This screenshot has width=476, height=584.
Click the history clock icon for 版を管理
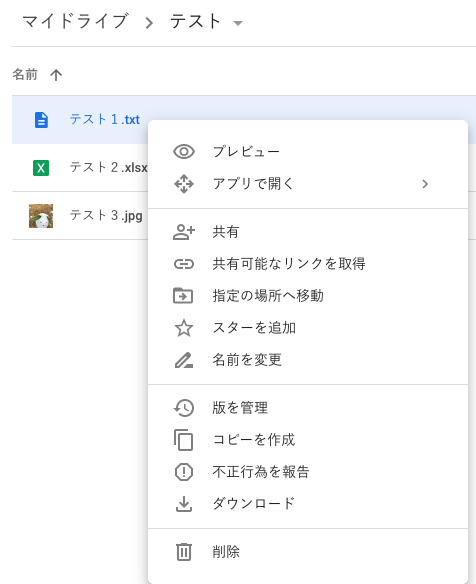184,408
